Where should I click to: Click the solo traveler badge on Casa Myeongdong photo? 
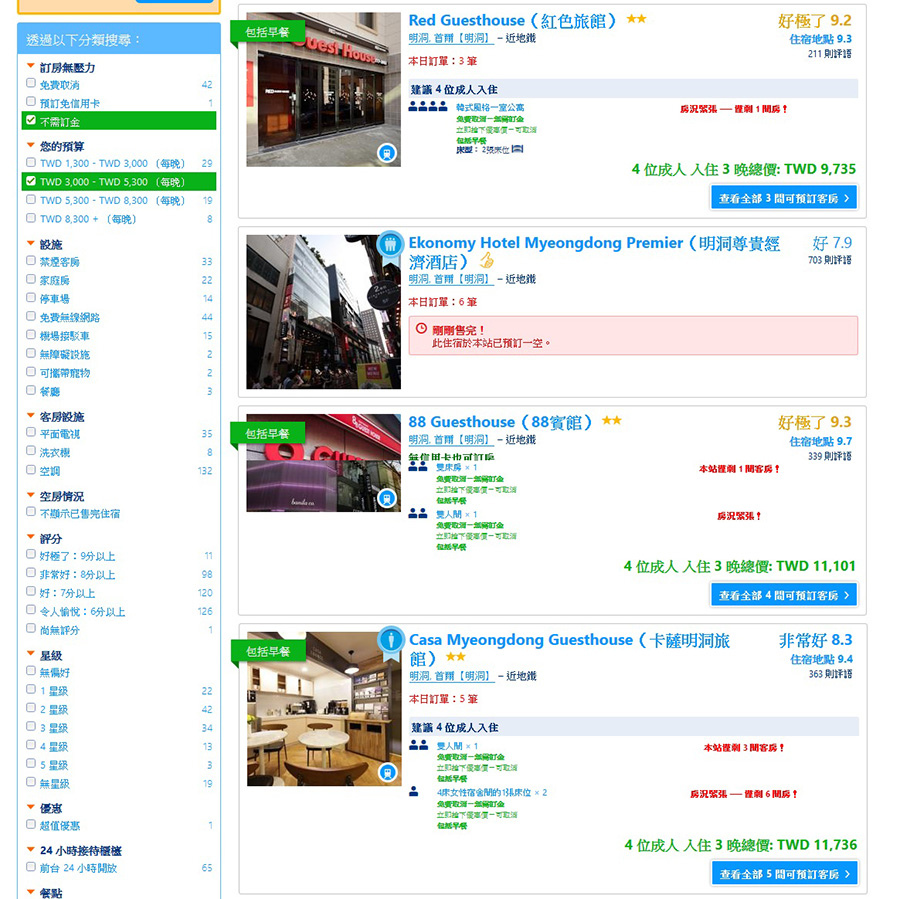point(391,640)
